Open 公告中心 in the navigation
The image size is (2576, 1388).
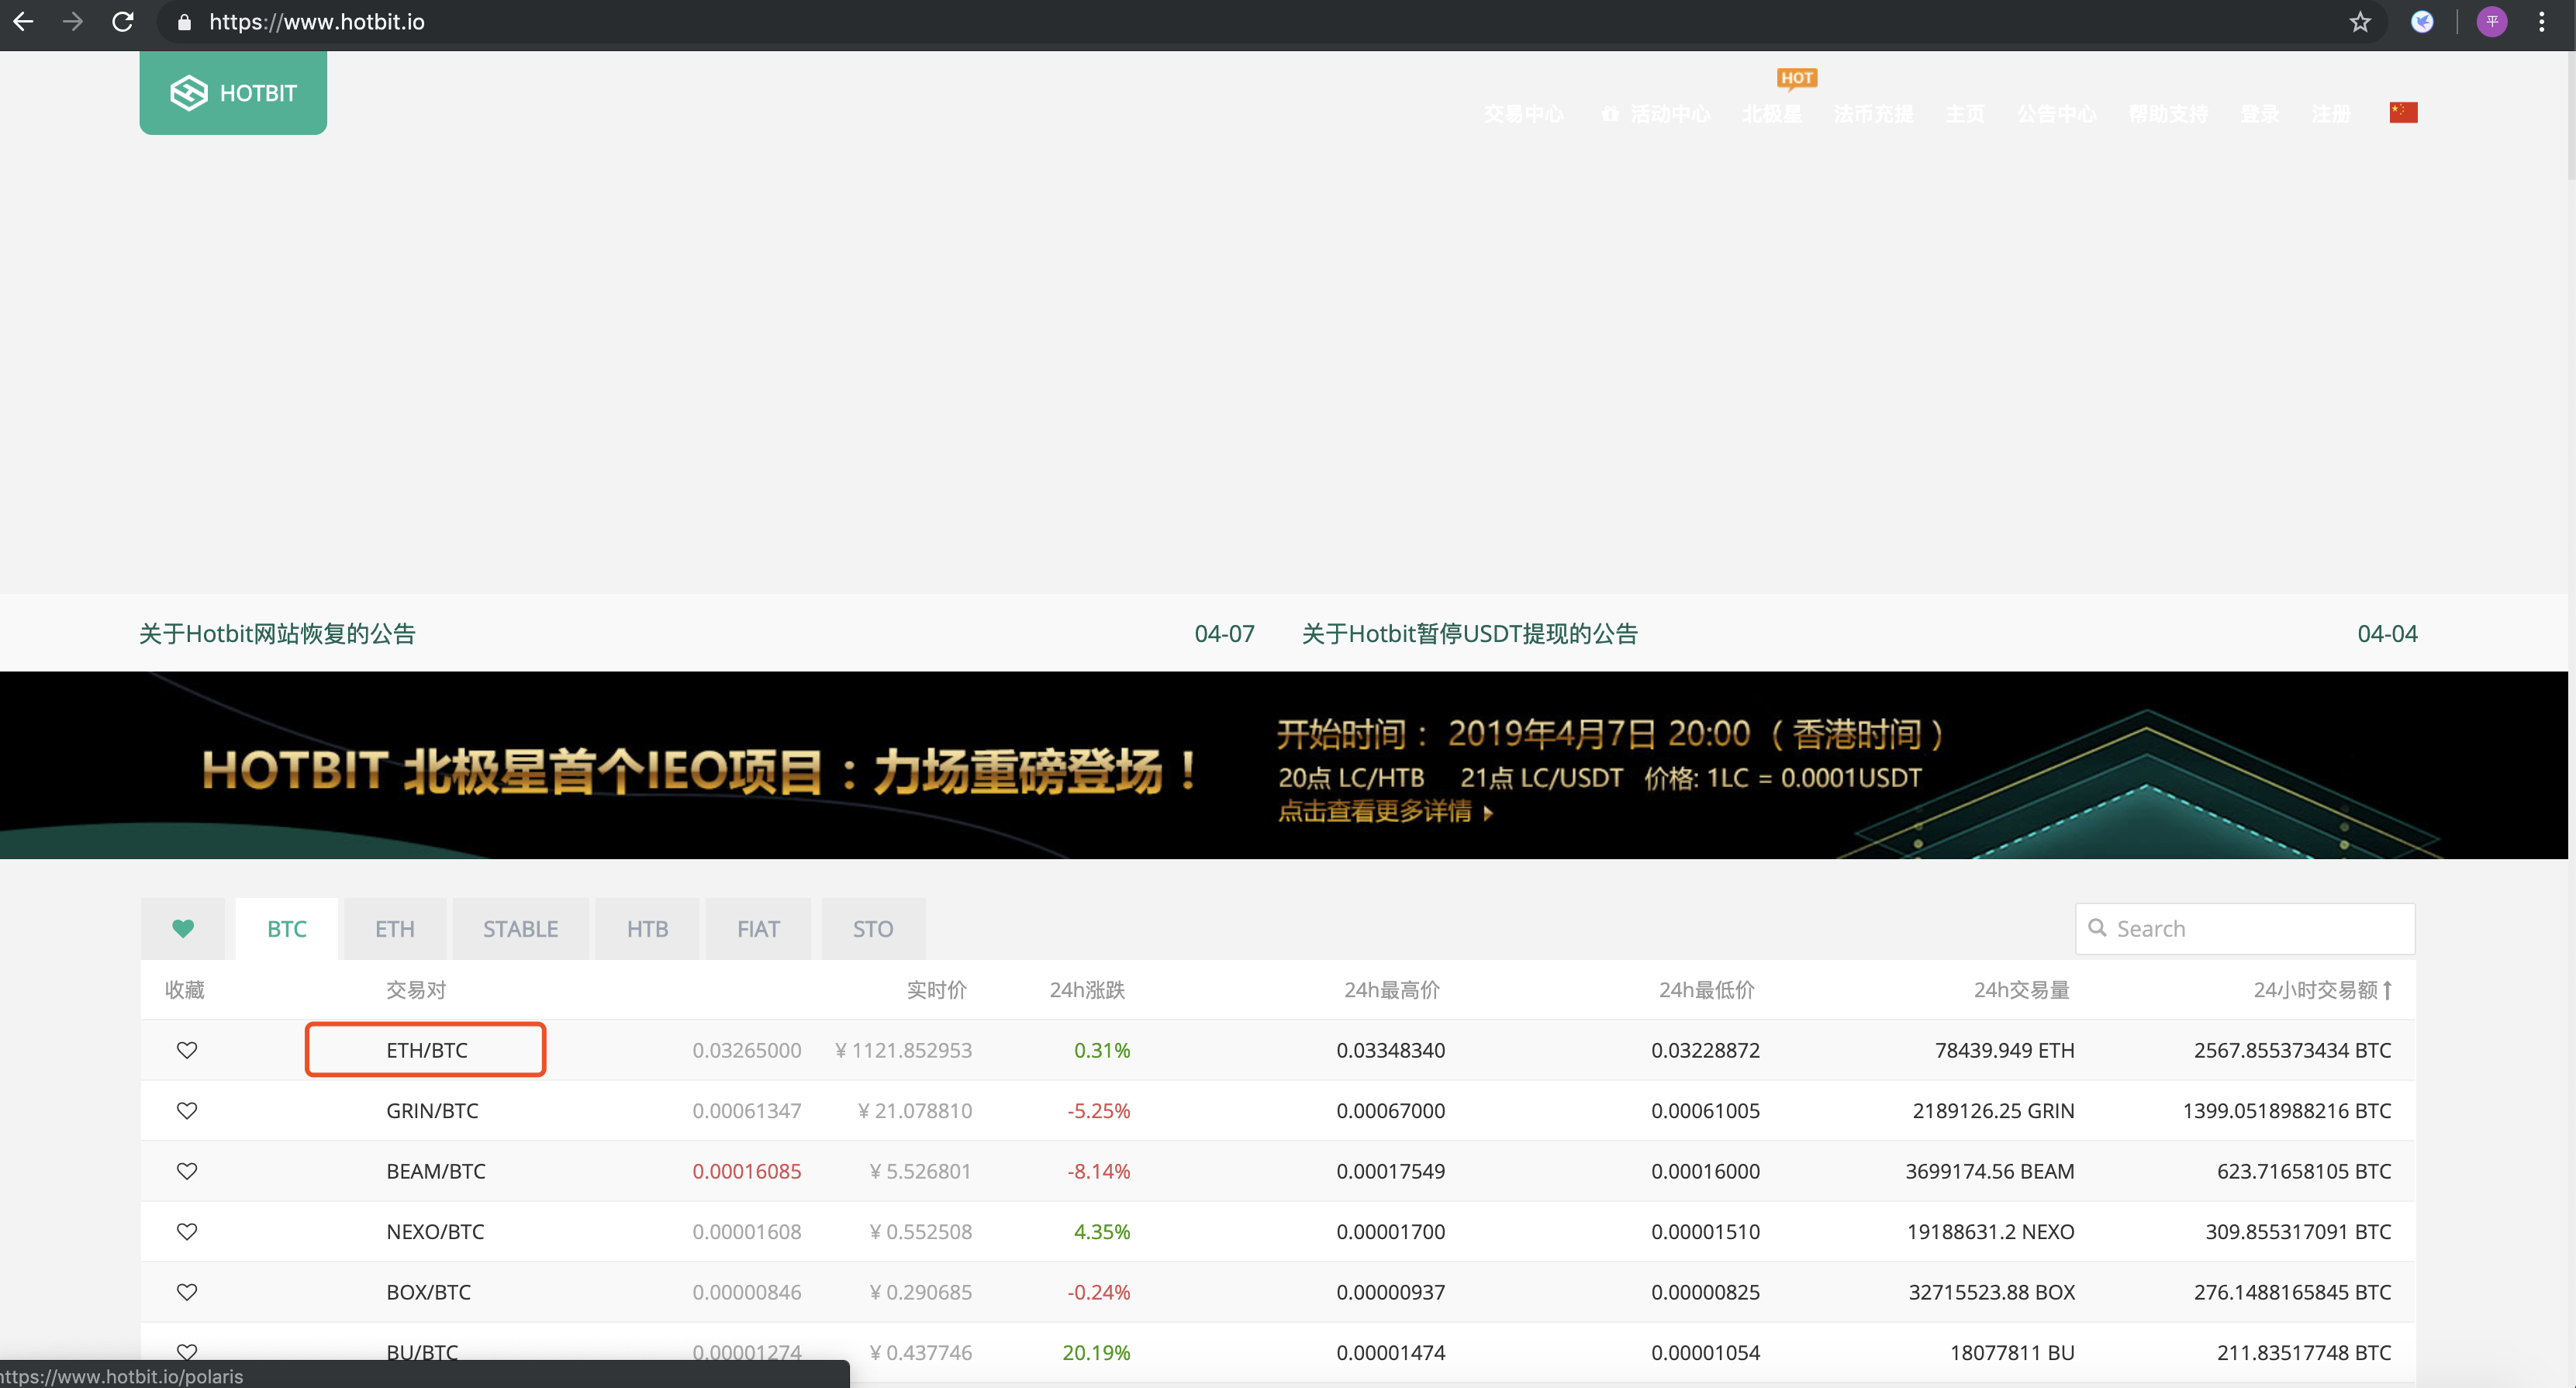[x=2056, y=114]
